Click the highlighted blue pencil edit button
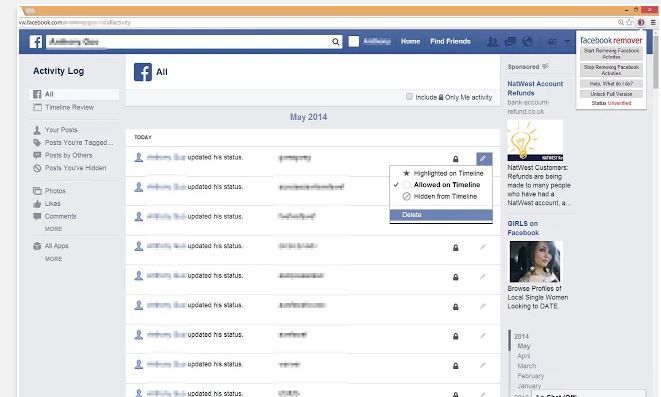Viewport: 661px width, 397px height. point(484,158)
